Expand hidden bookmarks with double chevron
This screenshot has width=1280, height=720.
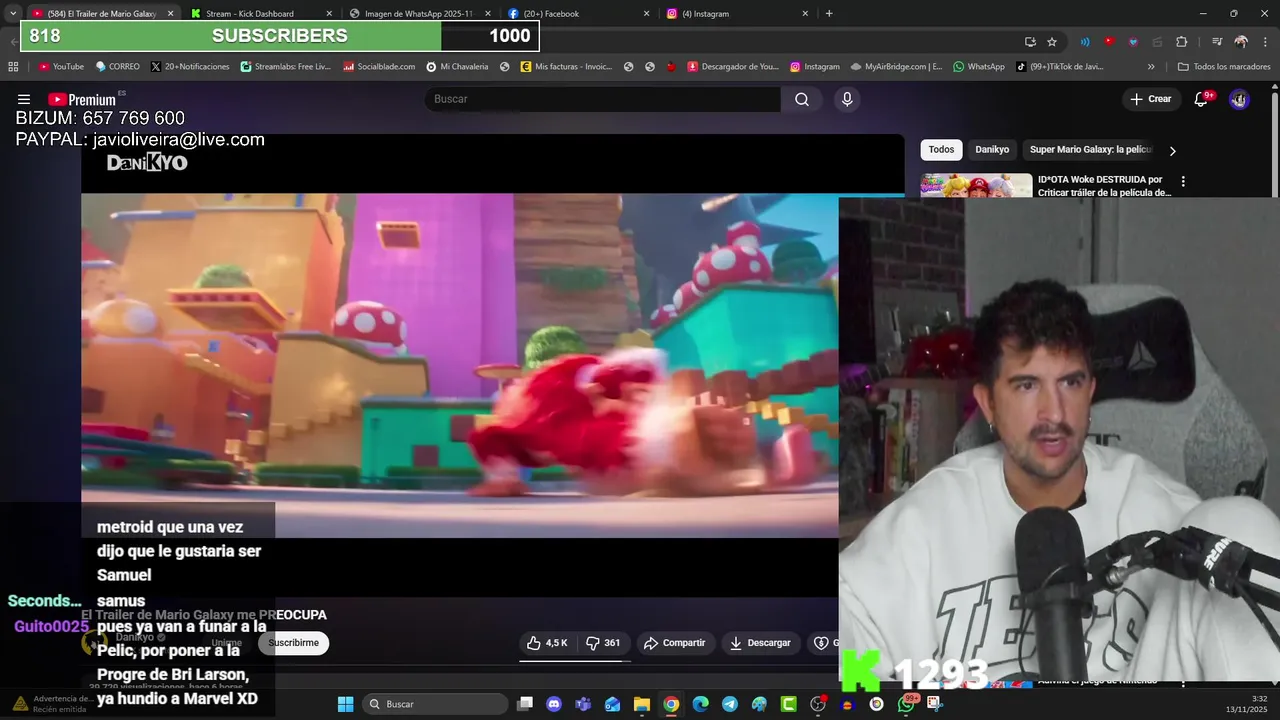point(1151,67)
